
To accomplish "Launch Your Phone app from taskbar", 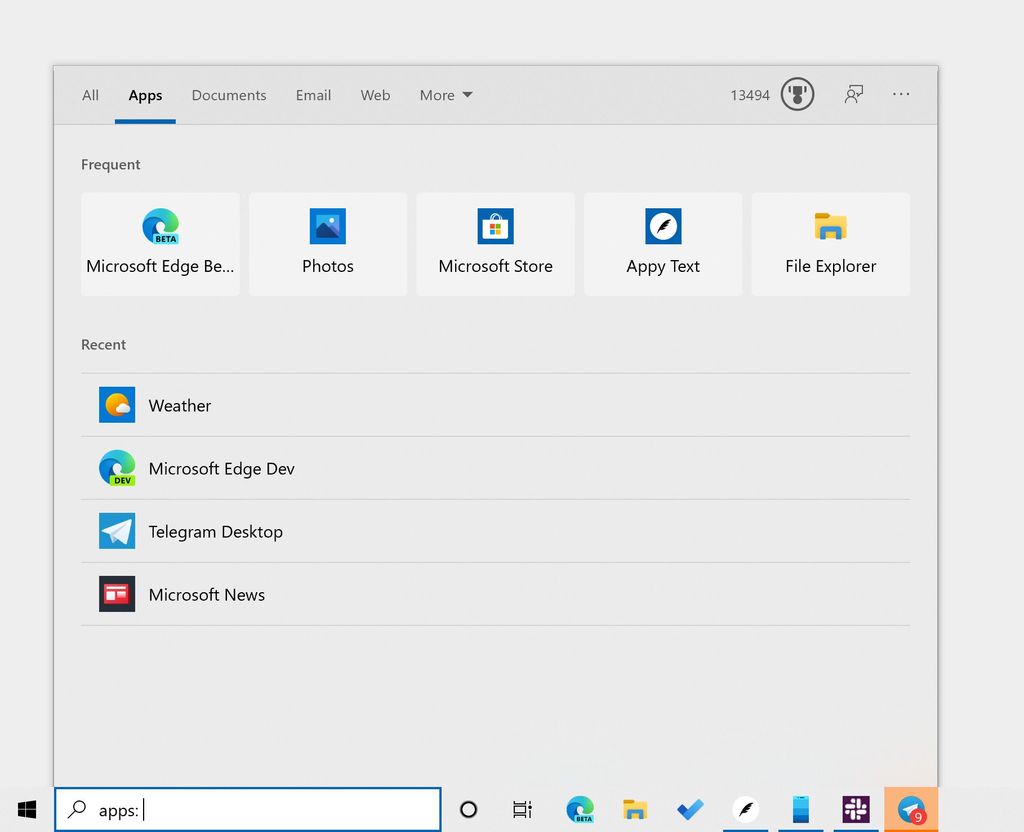I will pyautogui.click(x=800, y=810).
